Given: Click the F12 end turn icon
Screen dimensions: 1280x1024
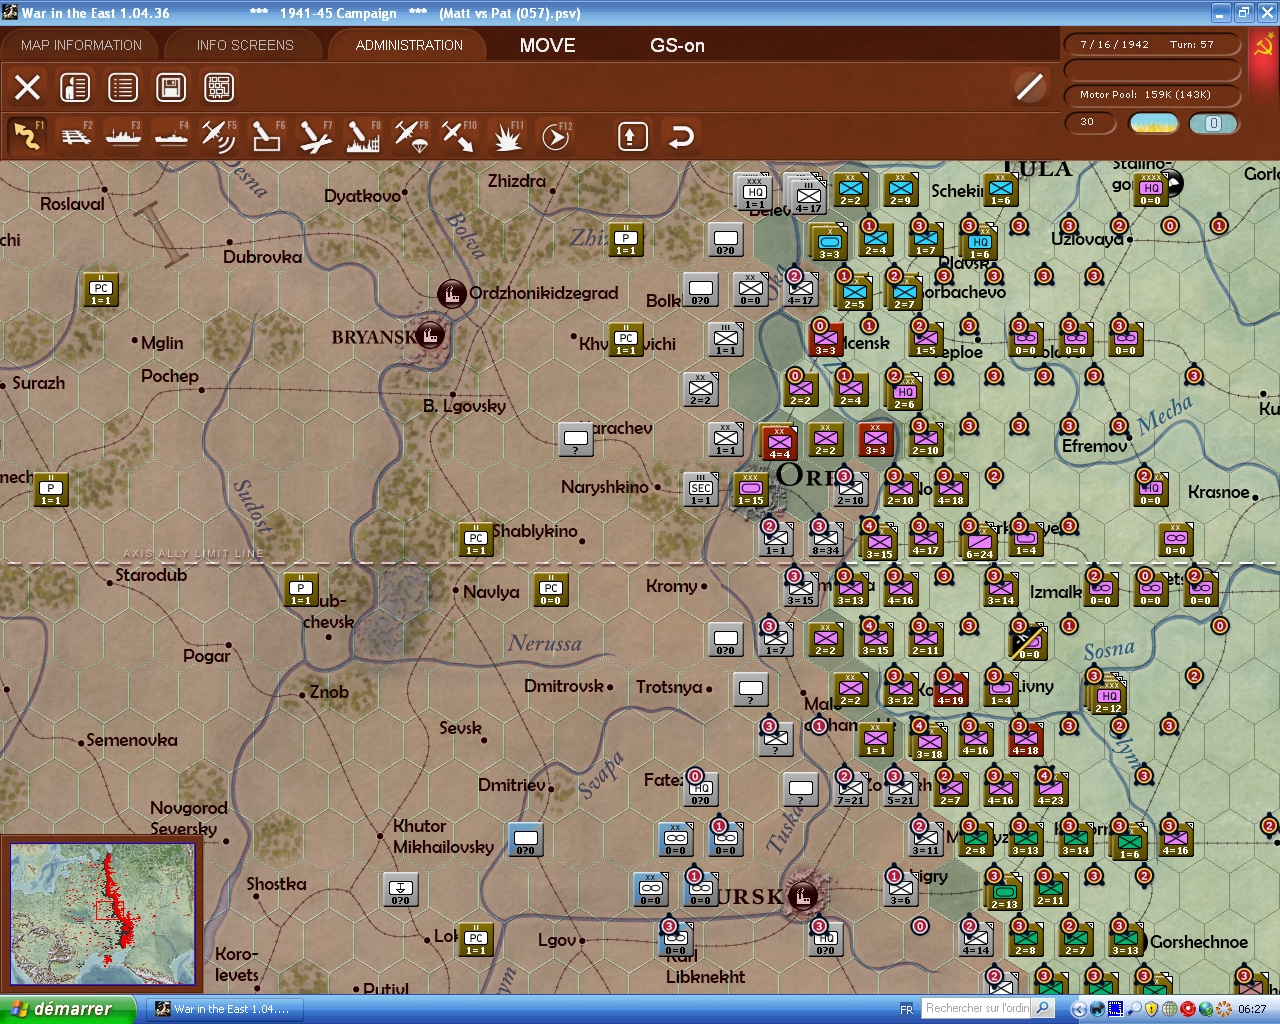Looking at the screenshot, I should click(x=555, y=136).
